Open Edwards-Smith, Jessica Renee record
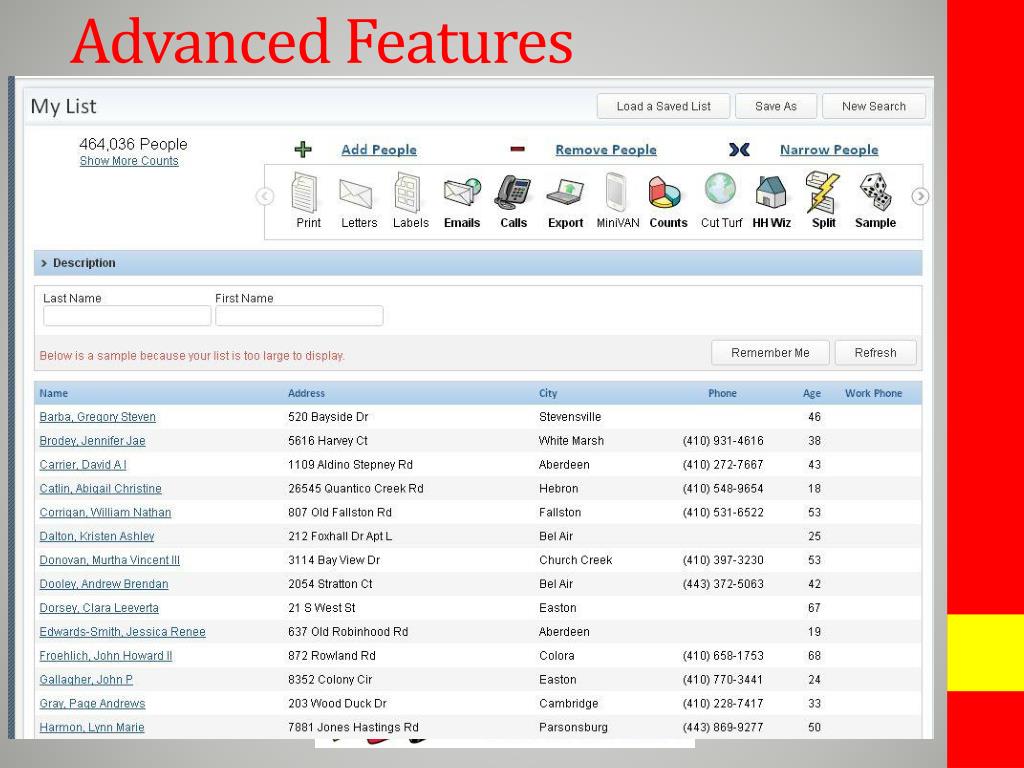The height and width of the screenshot is (768, 1024). pyautogui.click(x=122, y=632)
